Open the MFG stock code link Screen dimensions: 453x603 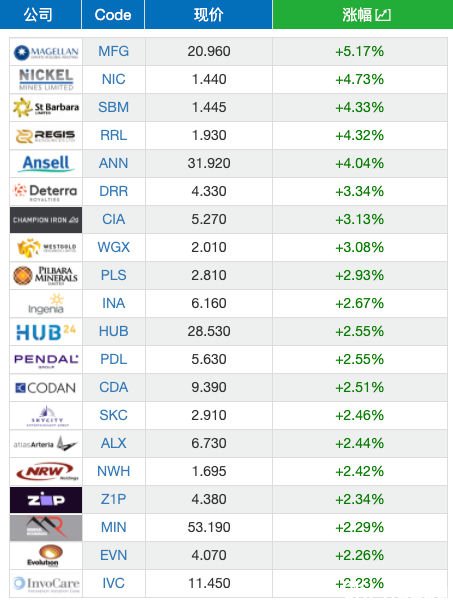click(x=113, y=51)
